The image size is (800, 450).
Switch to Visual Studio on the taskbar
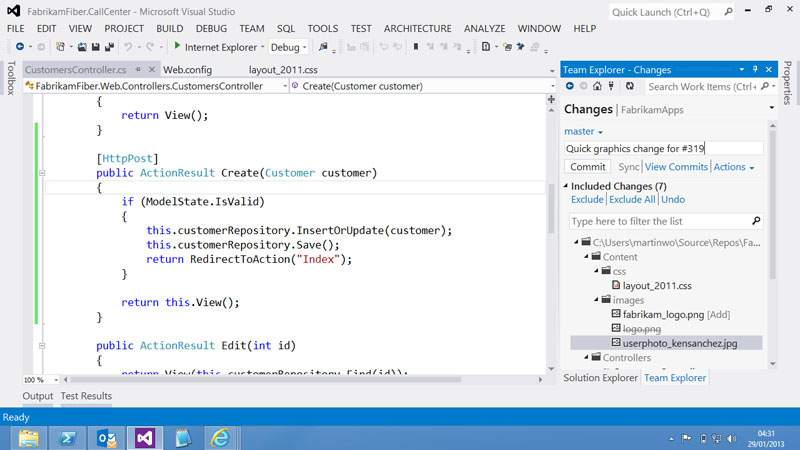tap(145, 438)
